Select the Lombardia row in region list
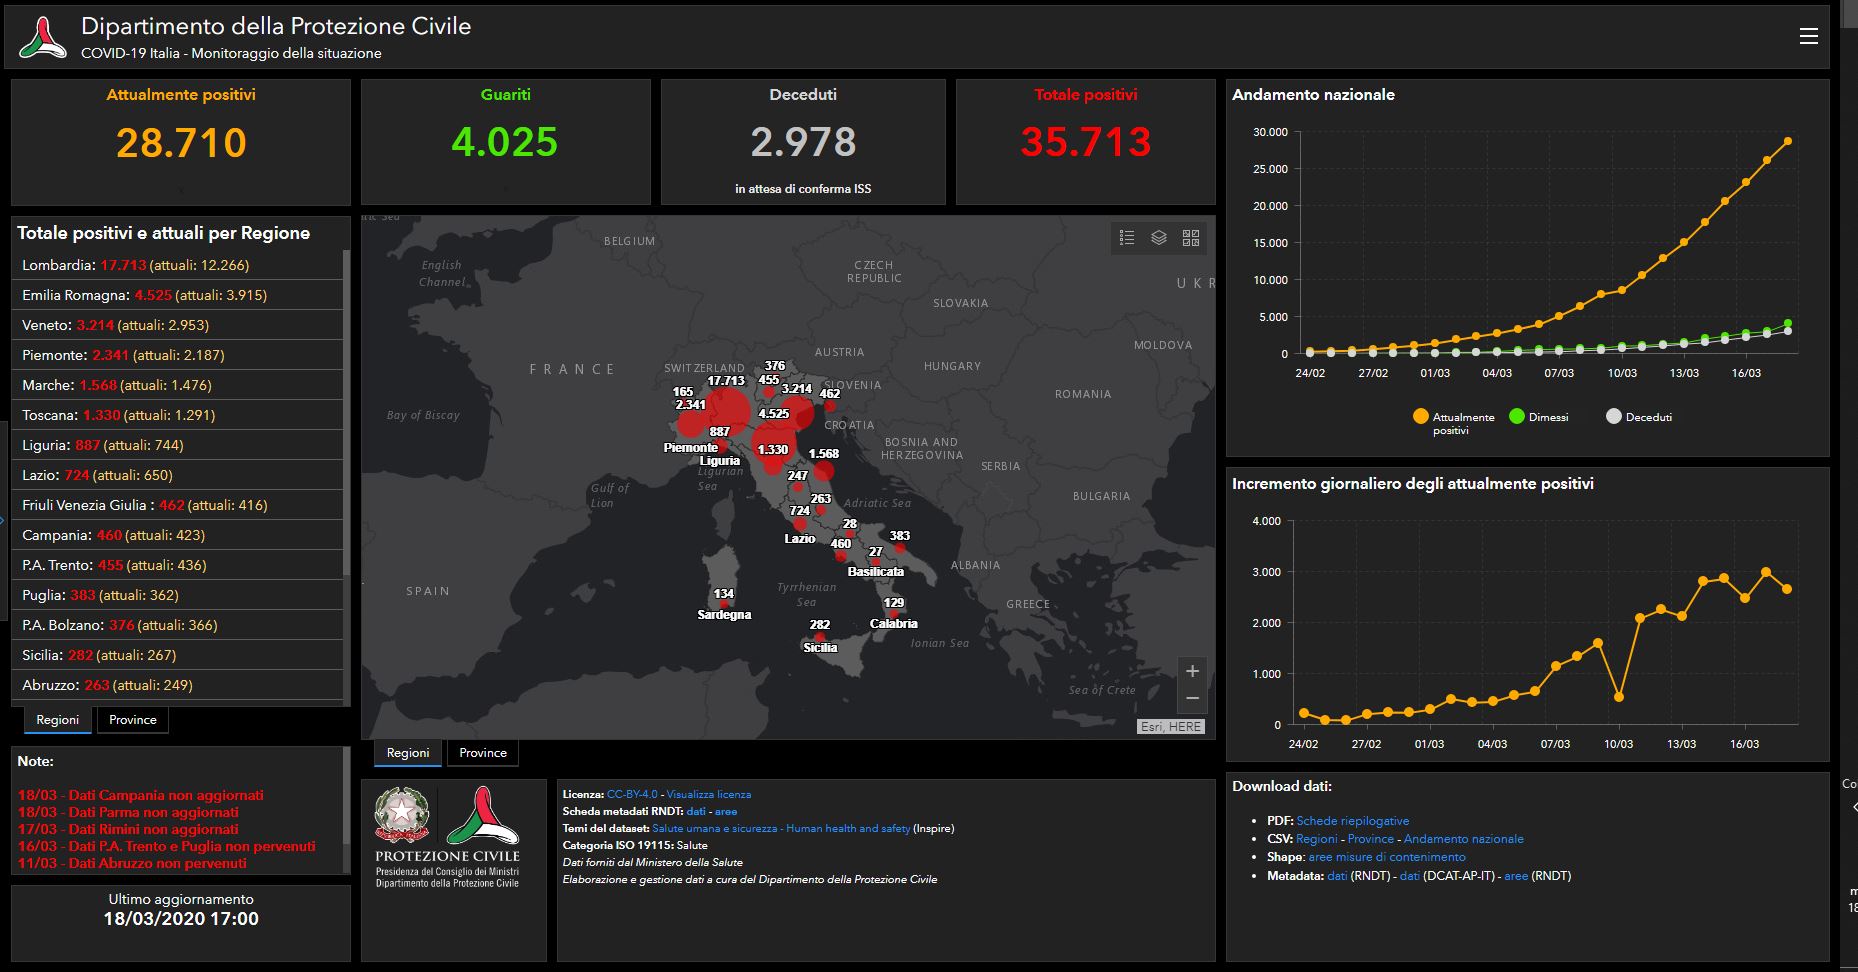 (177, 265)
